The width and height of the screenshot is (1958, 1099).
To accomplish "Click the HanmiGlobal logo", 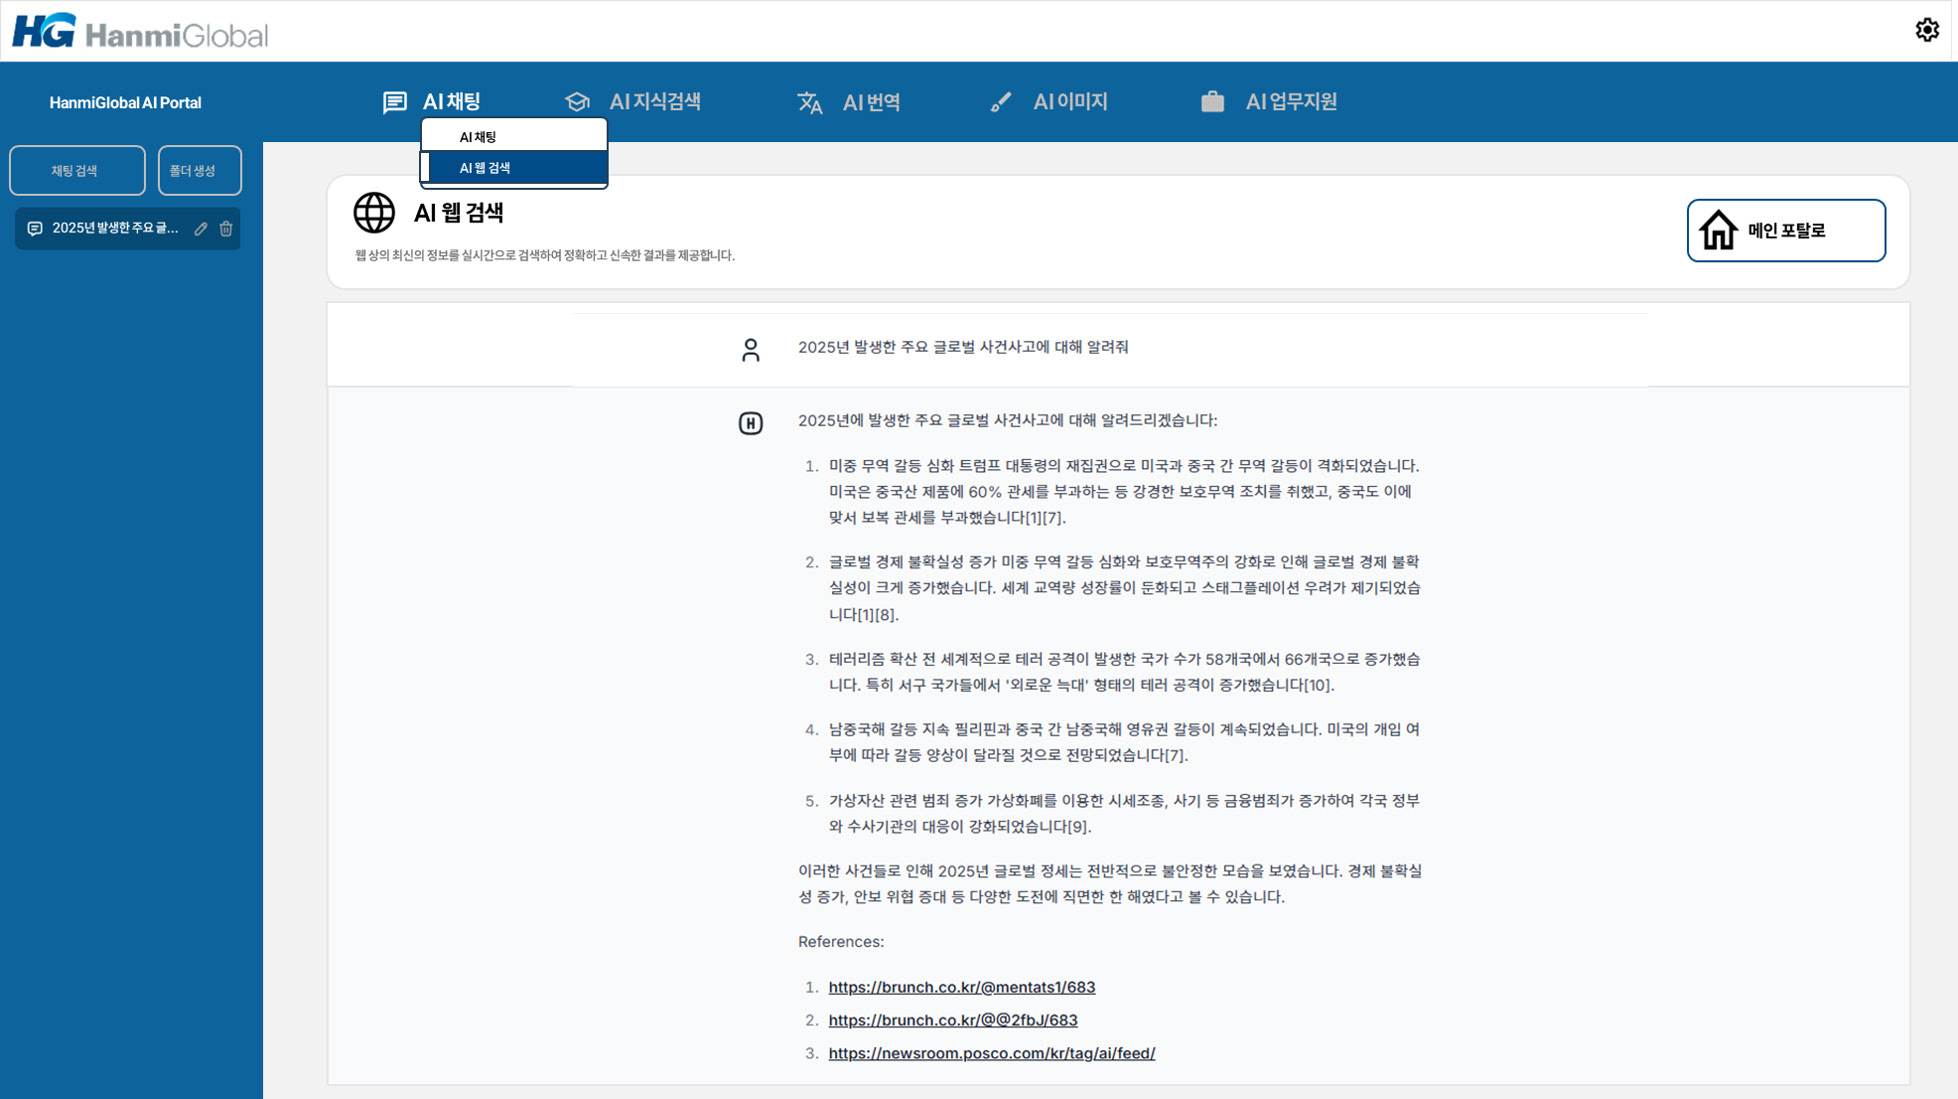I will click(140, 32).
